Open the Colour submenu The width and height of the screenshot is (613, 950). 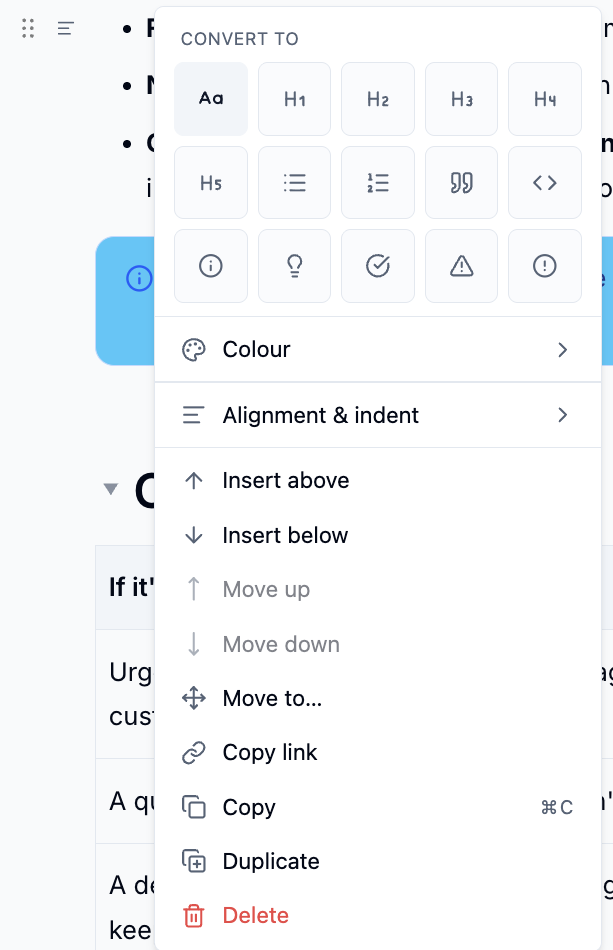tap(378, 350)
